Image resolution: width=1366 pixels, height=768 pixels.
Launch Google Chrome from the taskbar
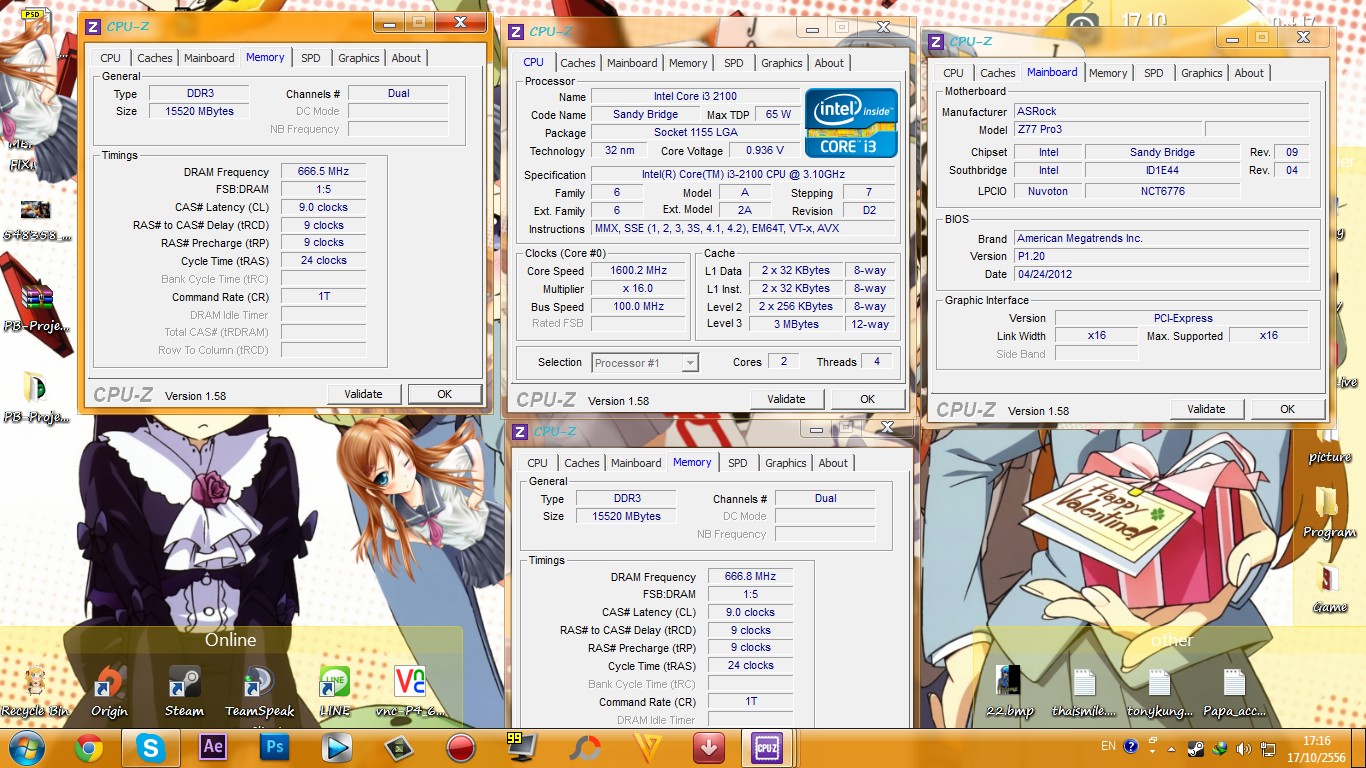click(x=89, y=747)
